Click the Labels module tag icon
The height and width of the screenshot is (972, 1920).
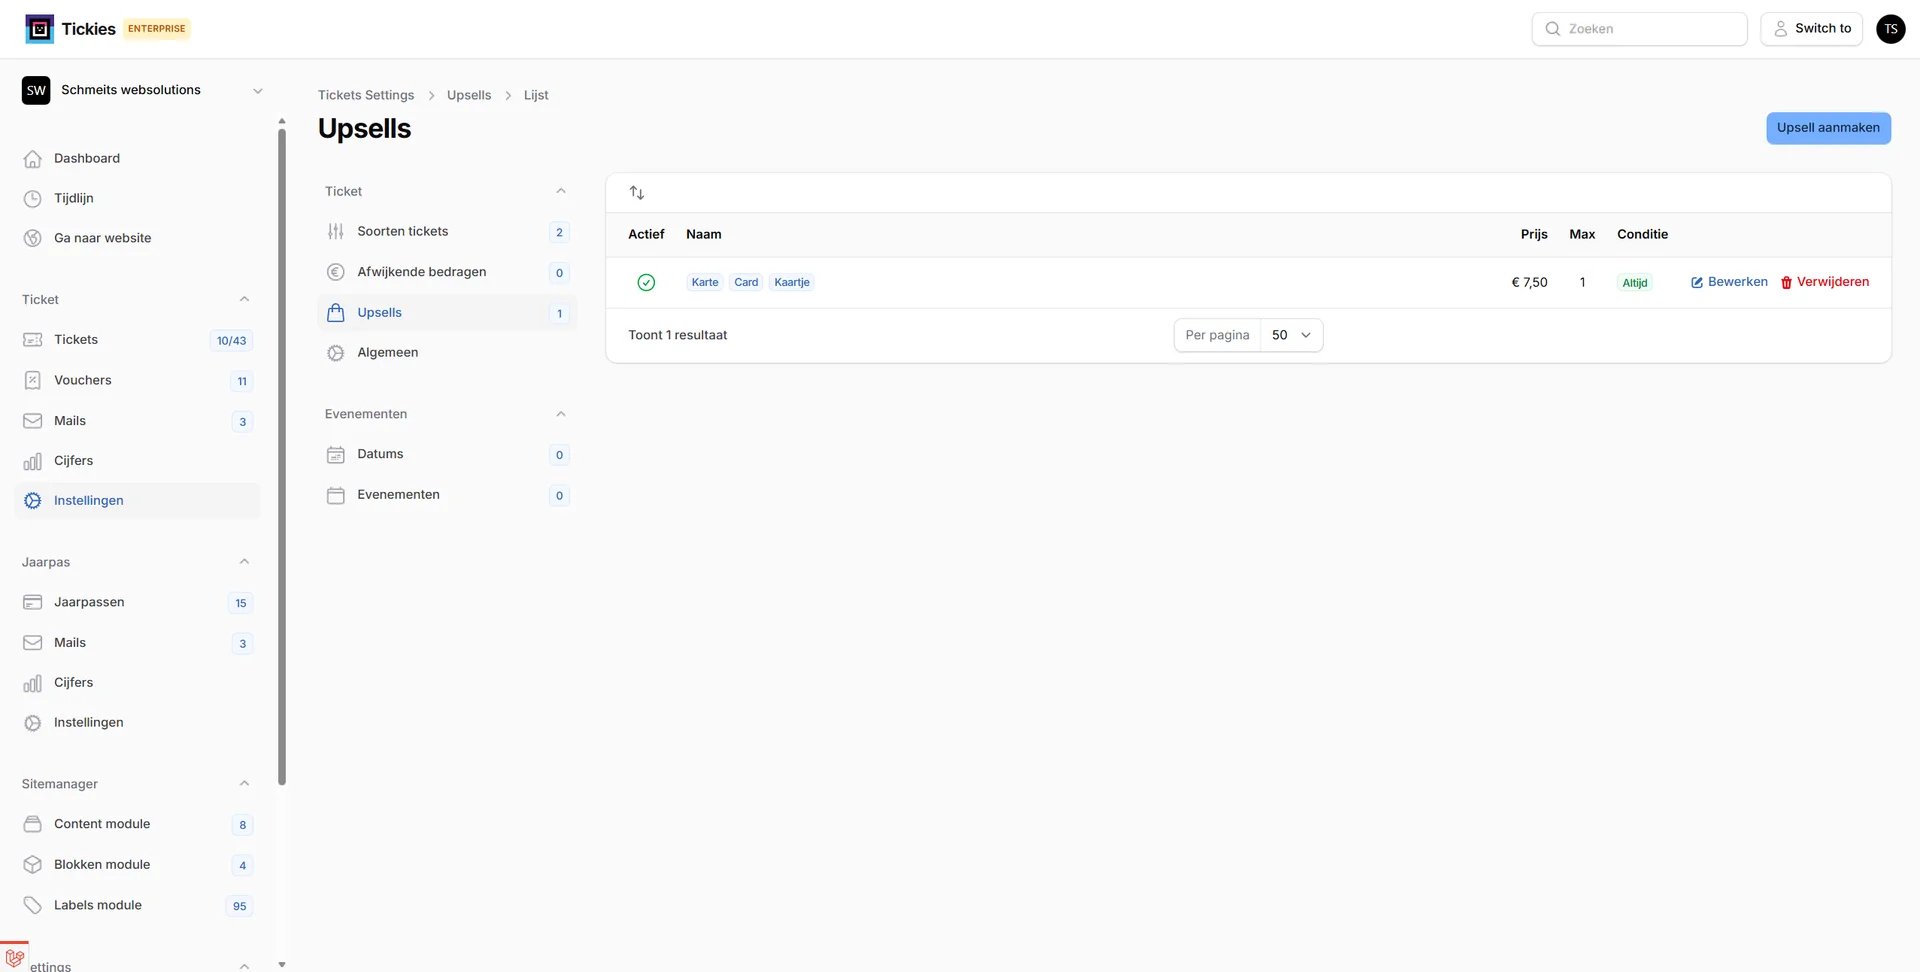(33, 906)
